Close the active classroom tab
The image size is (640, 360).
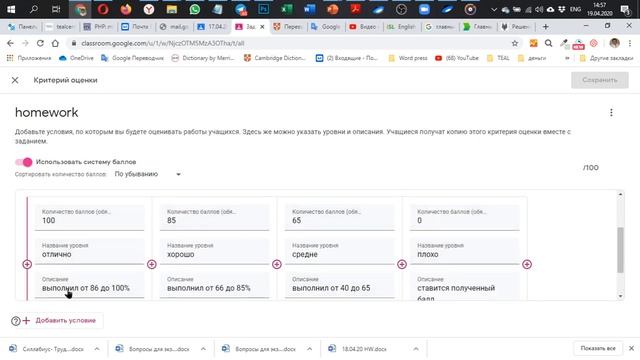[262, 27]
